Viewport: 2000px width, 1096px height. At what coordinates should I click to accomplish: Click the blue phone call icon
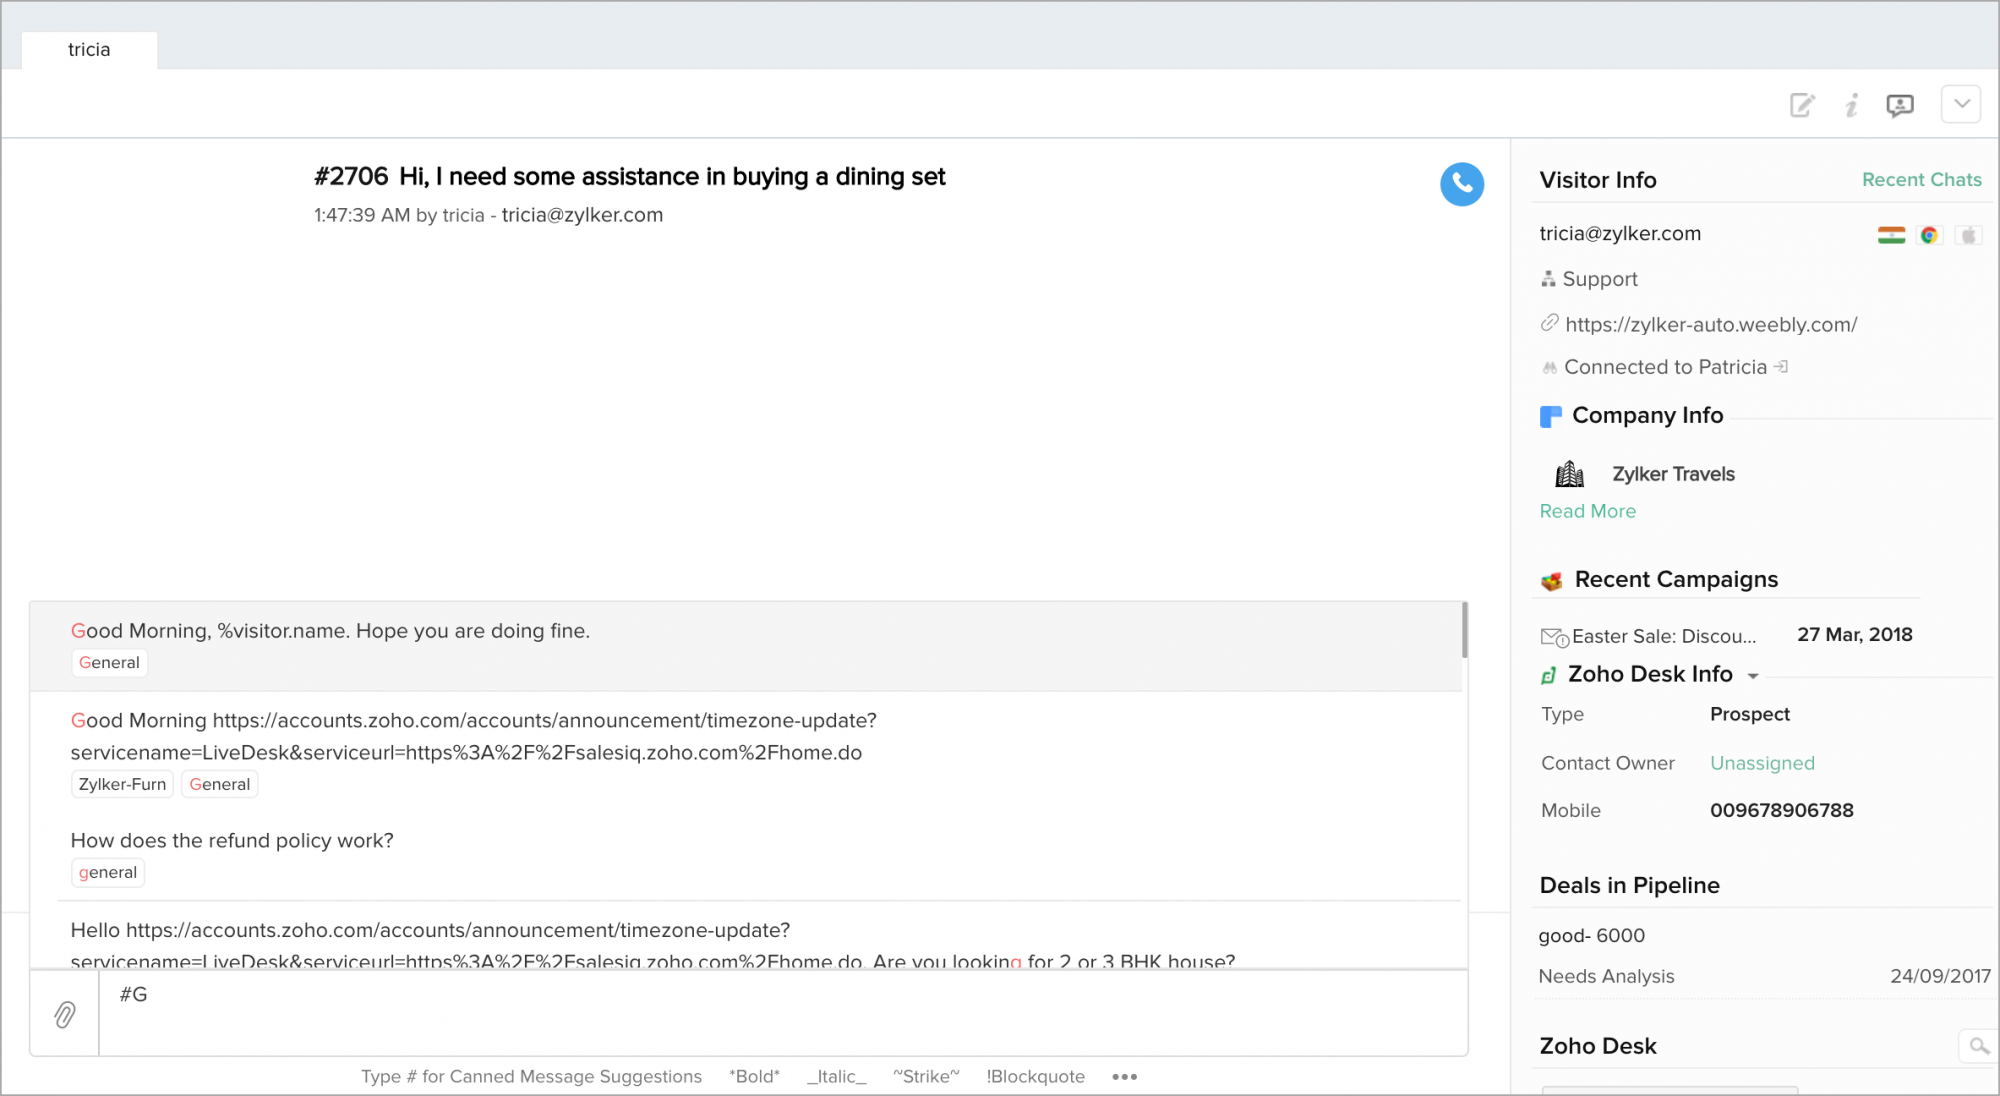tap(1461, 184)
